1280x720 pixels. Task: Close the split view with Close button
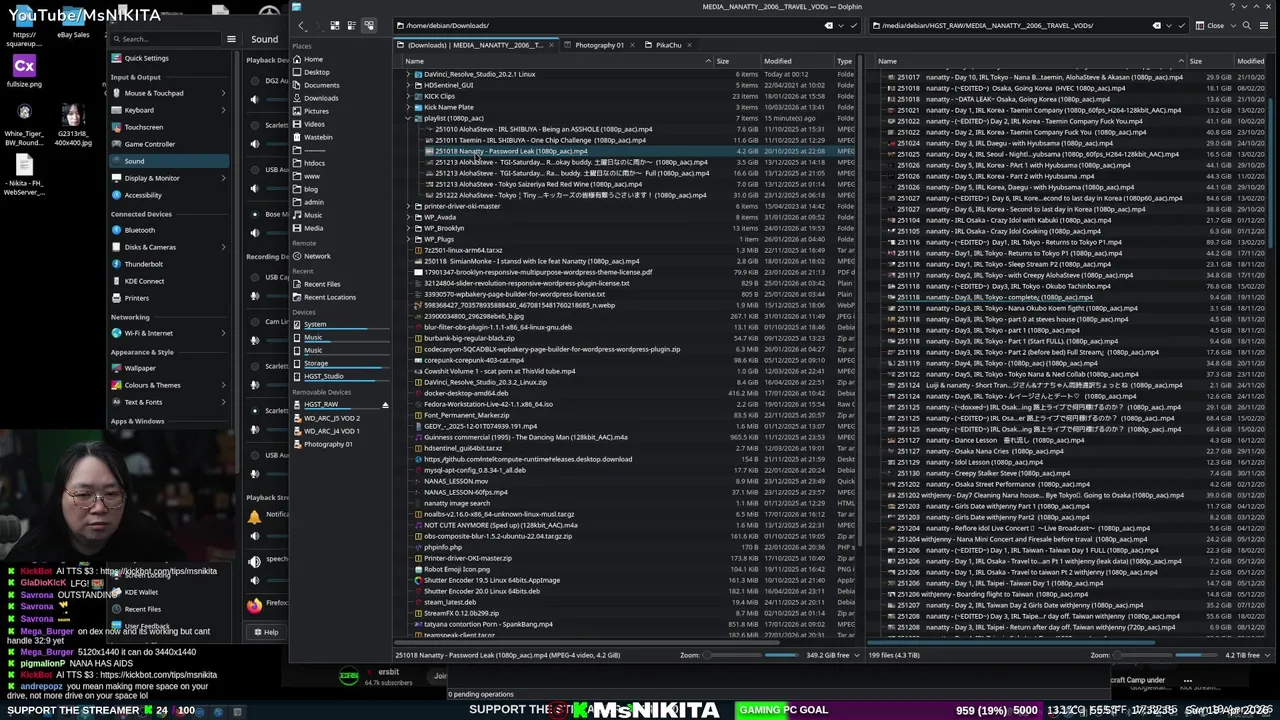pos(1210,25)
